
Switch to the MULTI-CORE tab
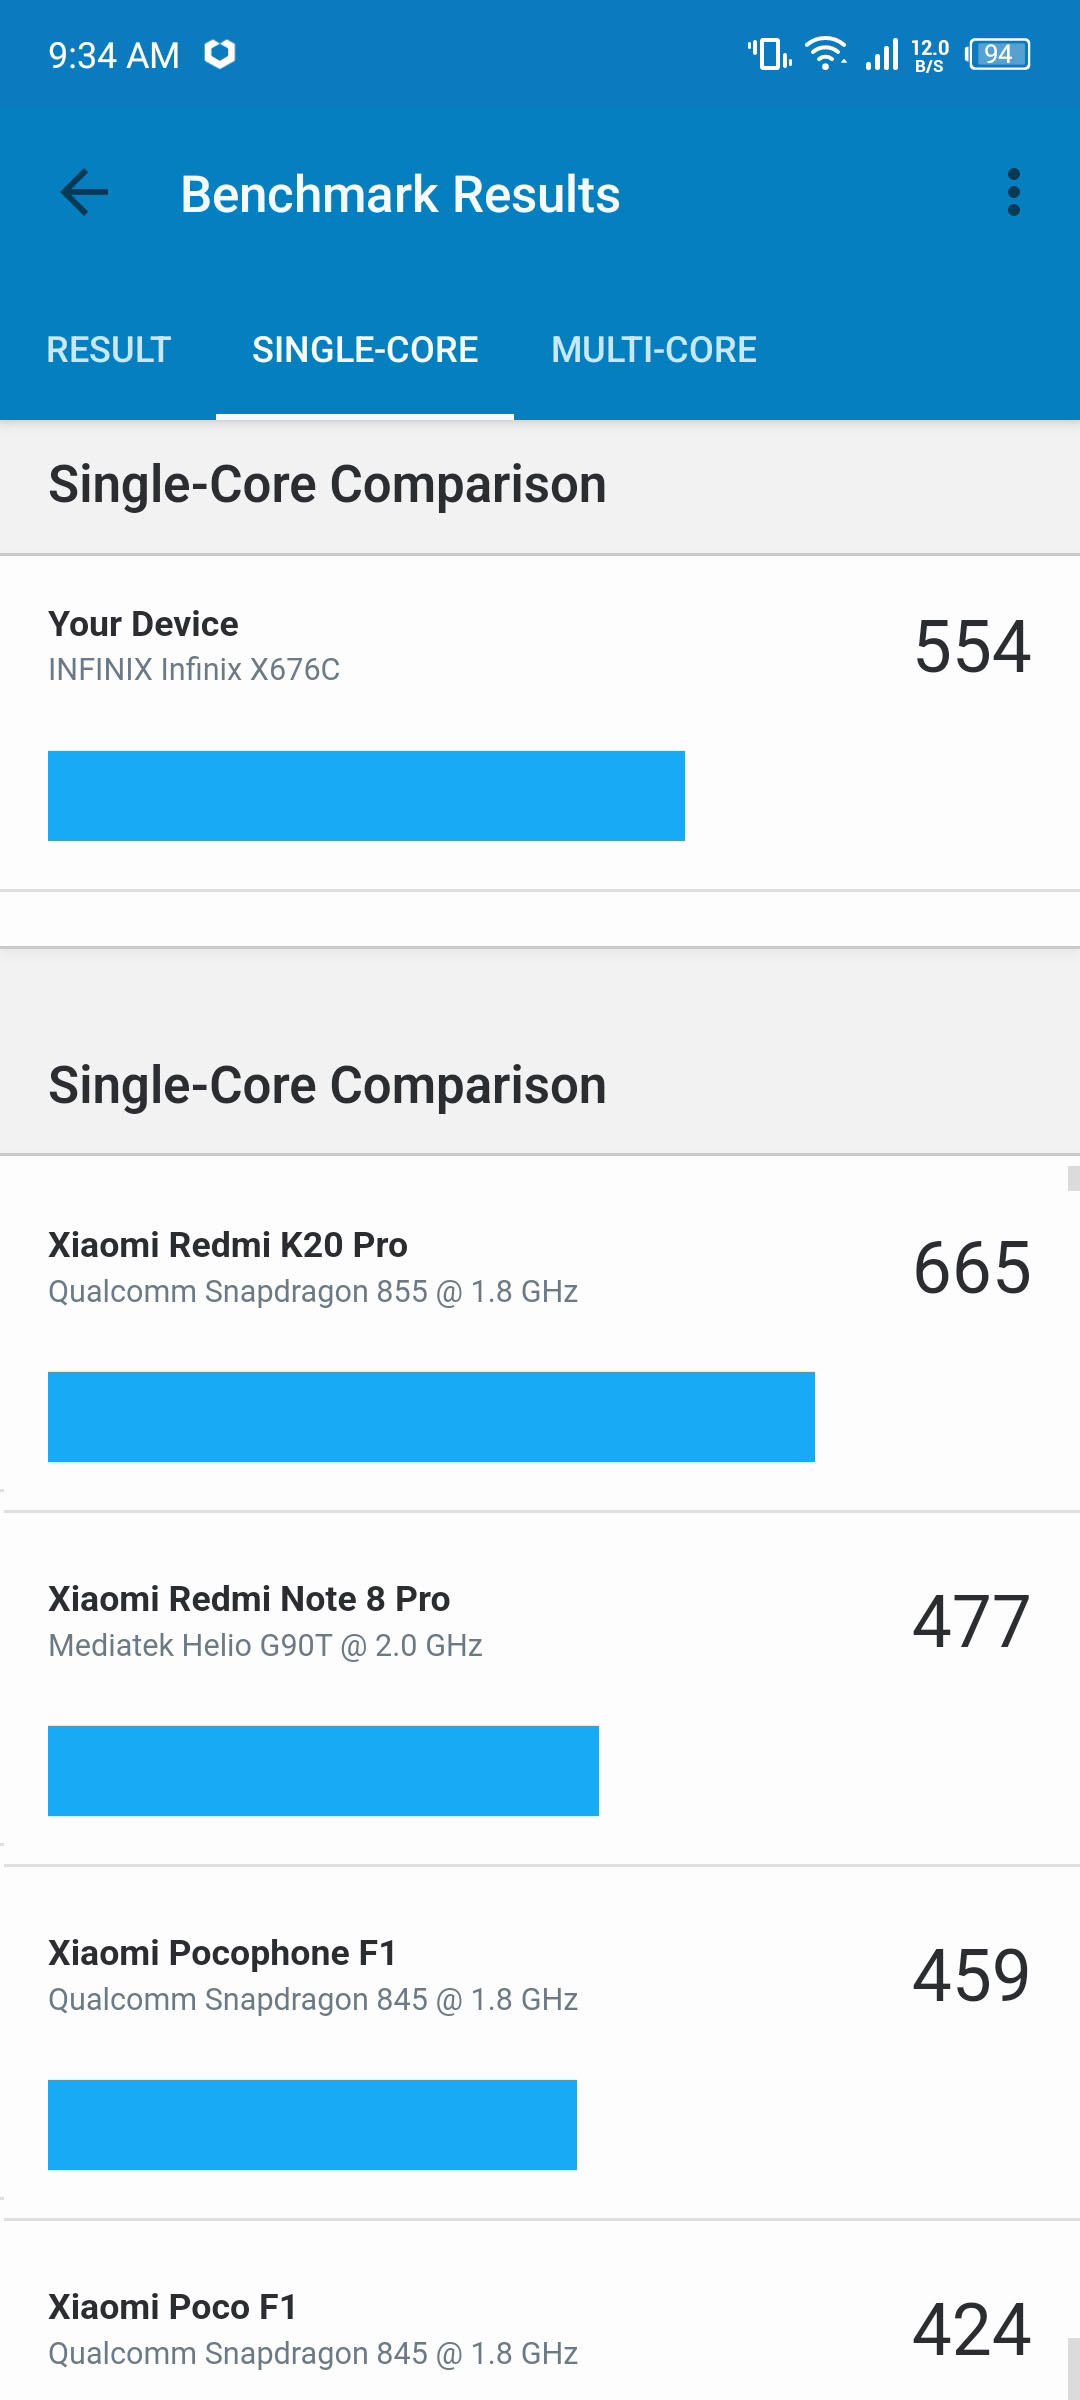click(x=654, y=350)
